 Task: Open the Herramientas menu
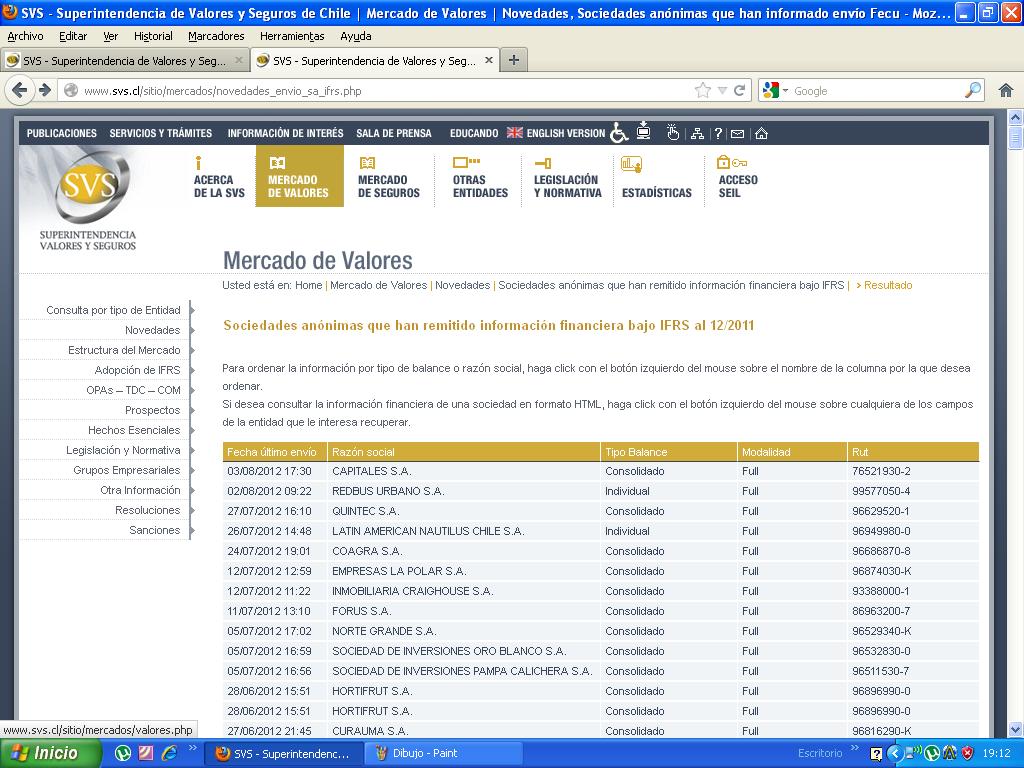[292, 36]
